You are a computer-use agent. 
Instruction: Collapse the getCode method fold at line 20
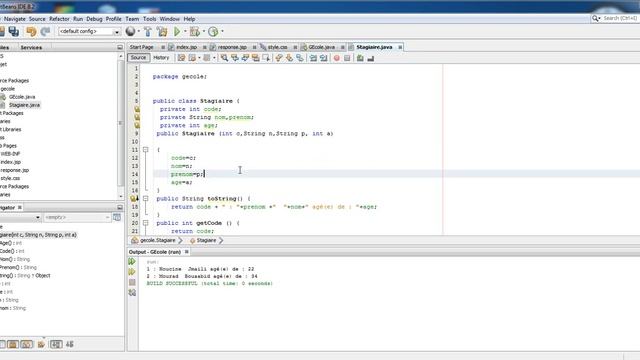(145, 223)
